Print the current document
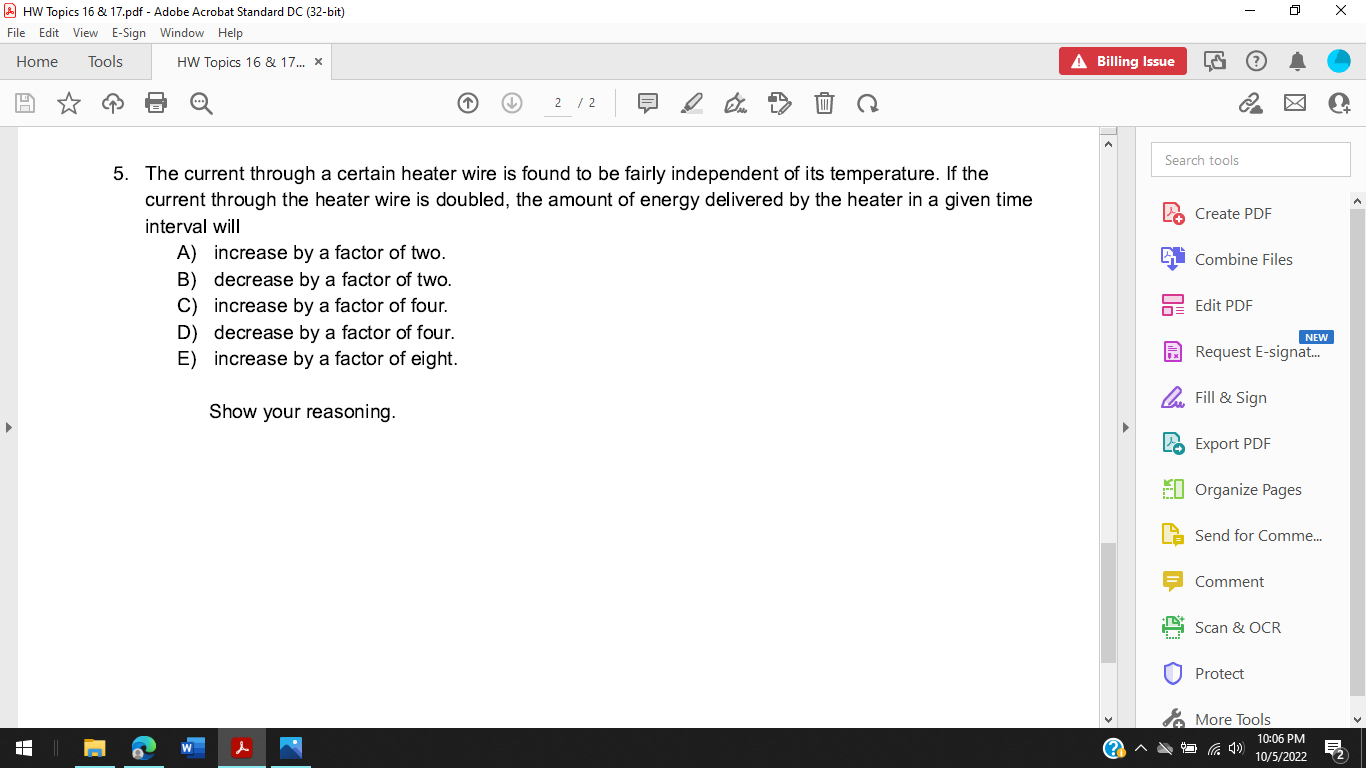 point(156,103)
